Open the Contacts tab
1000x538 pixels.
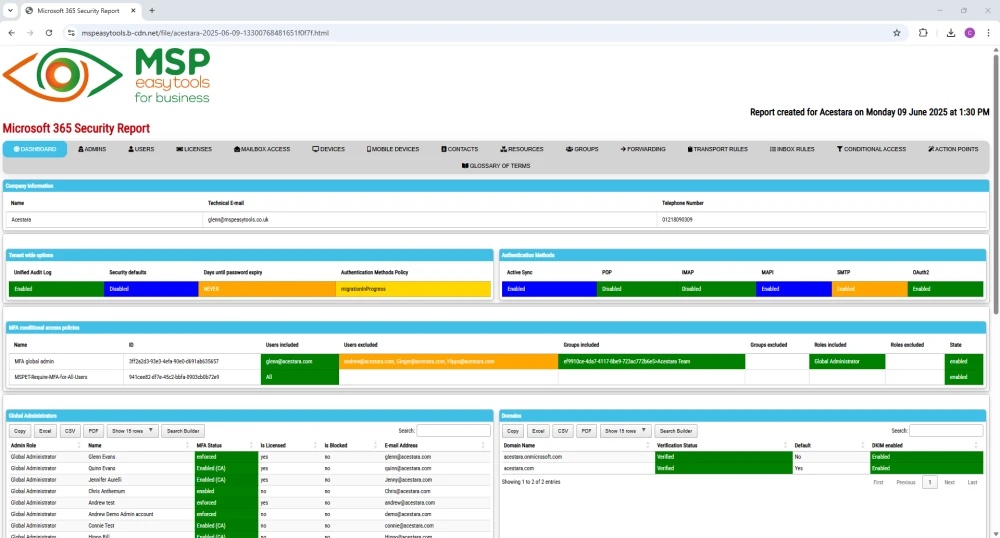tap(460, 149)
